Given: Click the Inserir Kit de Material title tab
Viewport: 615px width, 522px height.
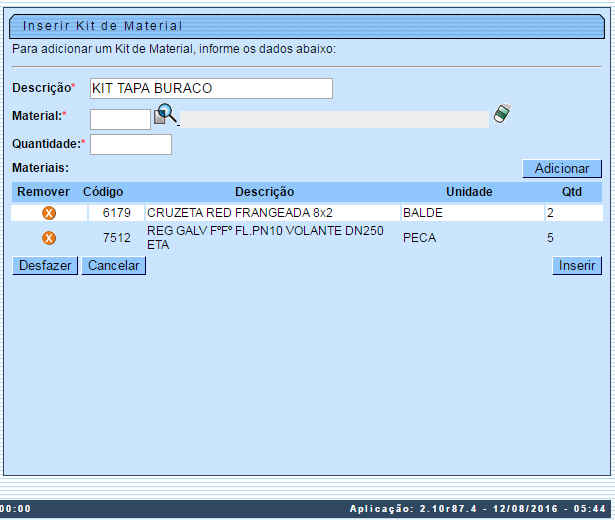Looking at the screenshot, I should pyautogui.click(x=103, y=25).
